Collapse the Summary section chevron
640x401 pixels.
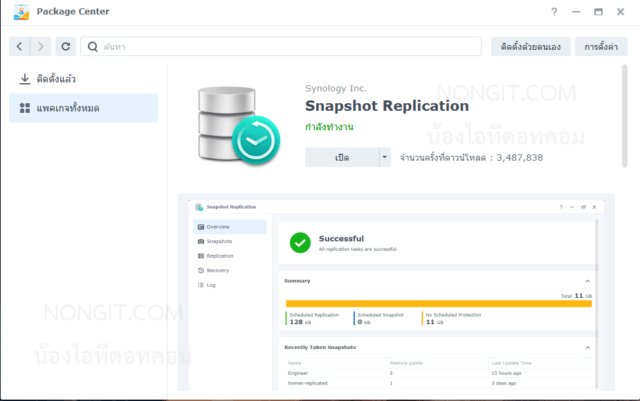tap(587, 281)
